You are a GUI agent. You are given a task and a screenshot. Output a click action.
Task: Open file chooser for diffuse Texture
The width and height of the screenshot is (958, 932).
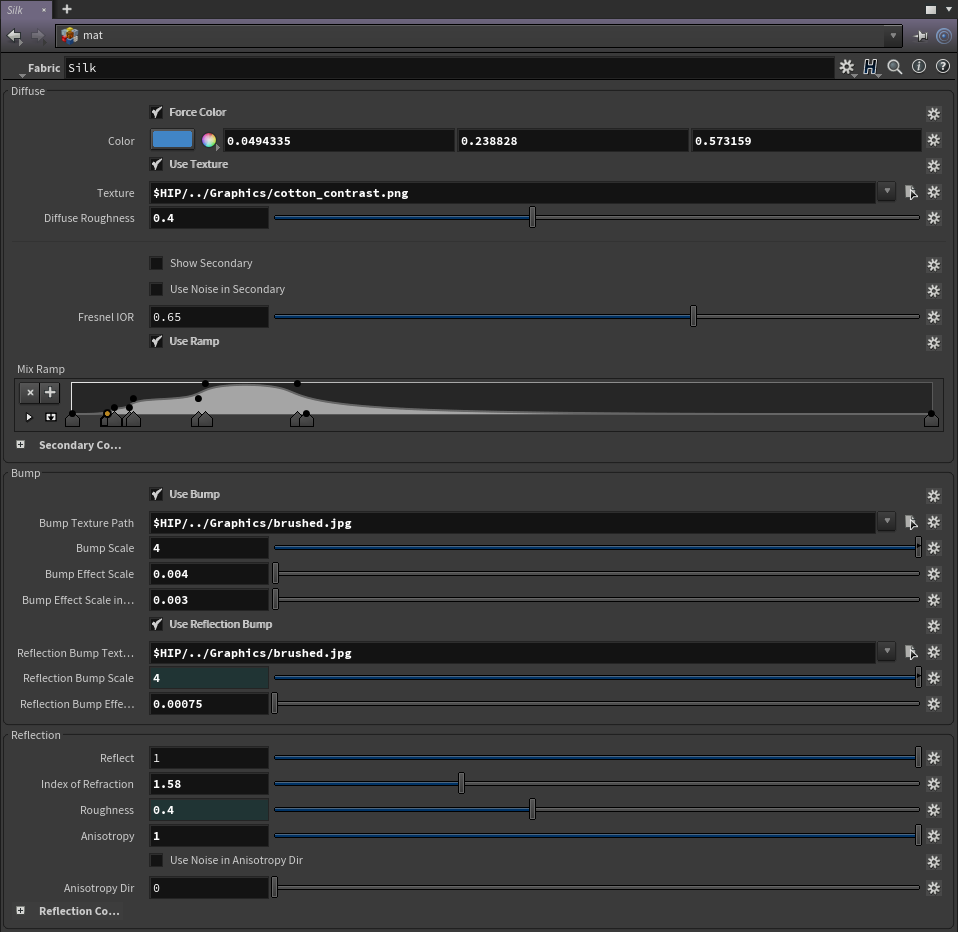pyautogui.click(x=911, y=193)
